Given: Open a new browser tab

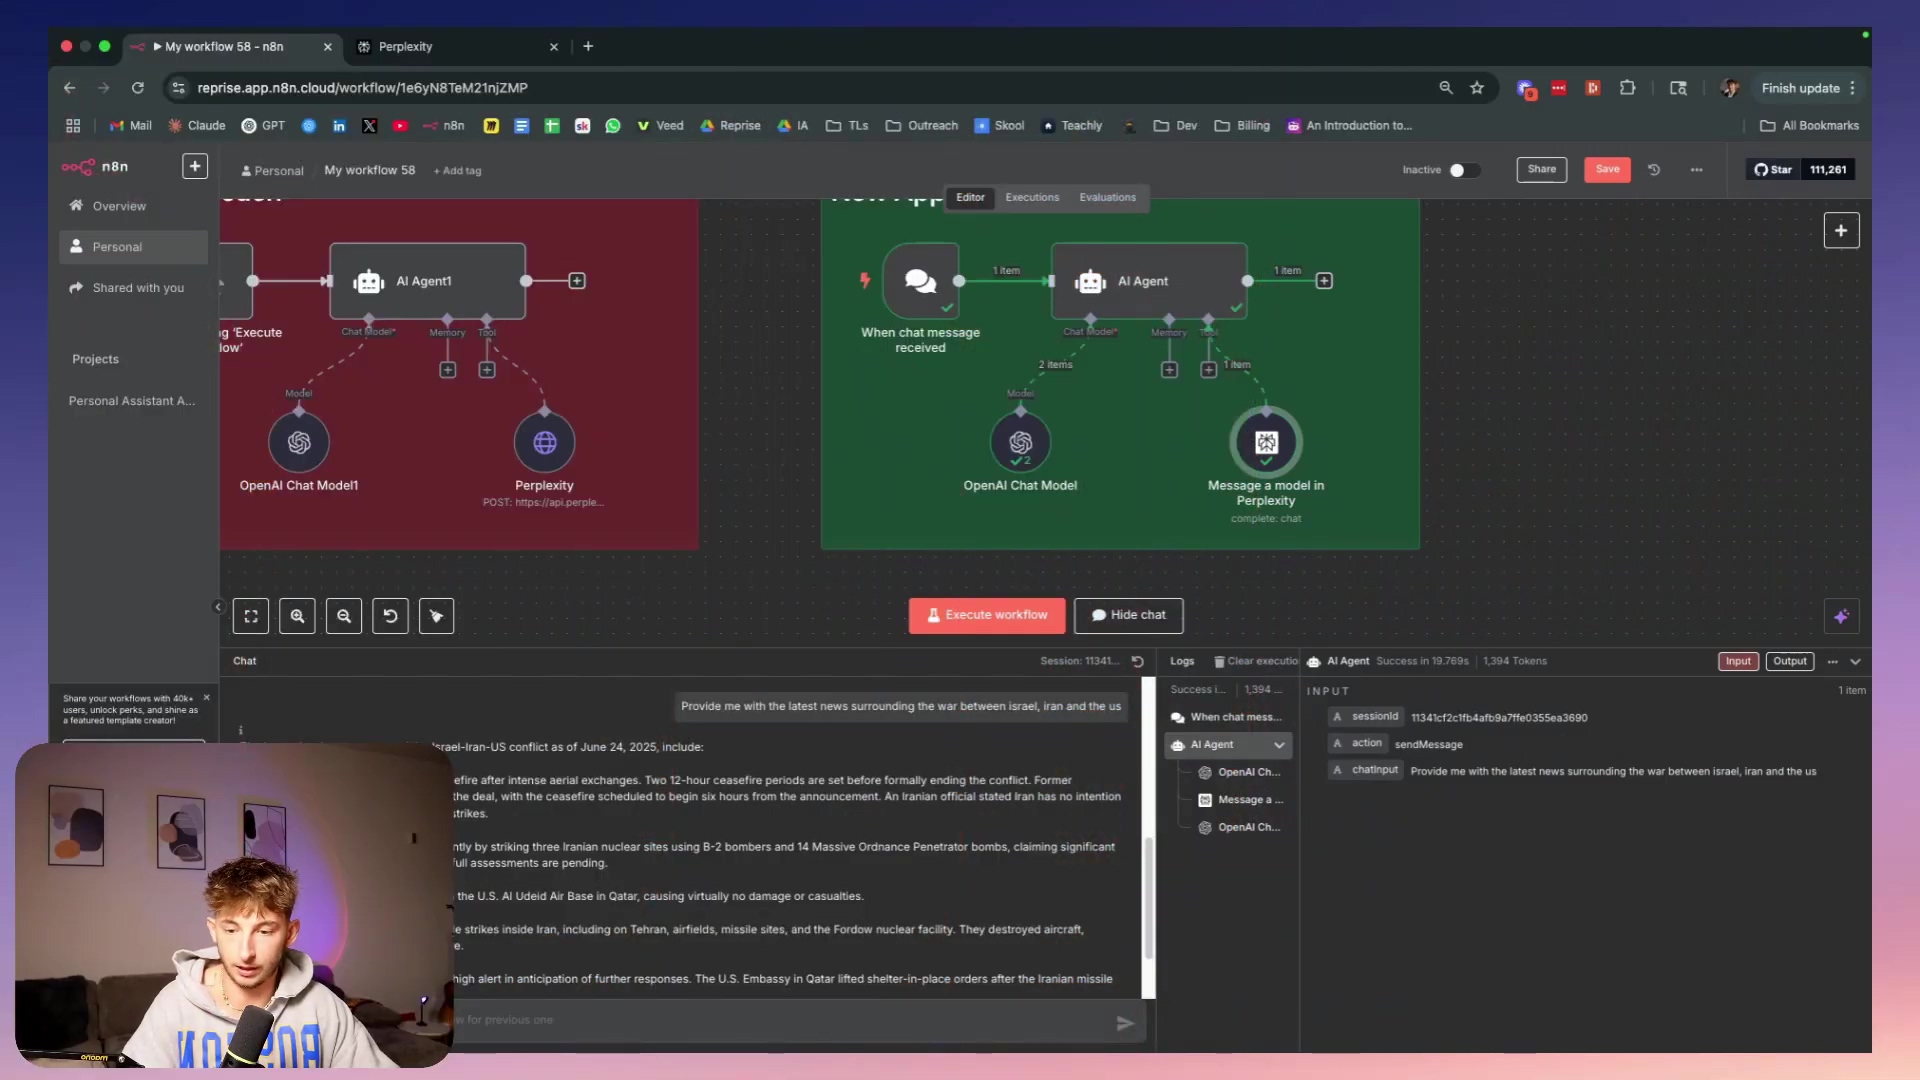Looking at the screenshot, I should click(588, 47).
